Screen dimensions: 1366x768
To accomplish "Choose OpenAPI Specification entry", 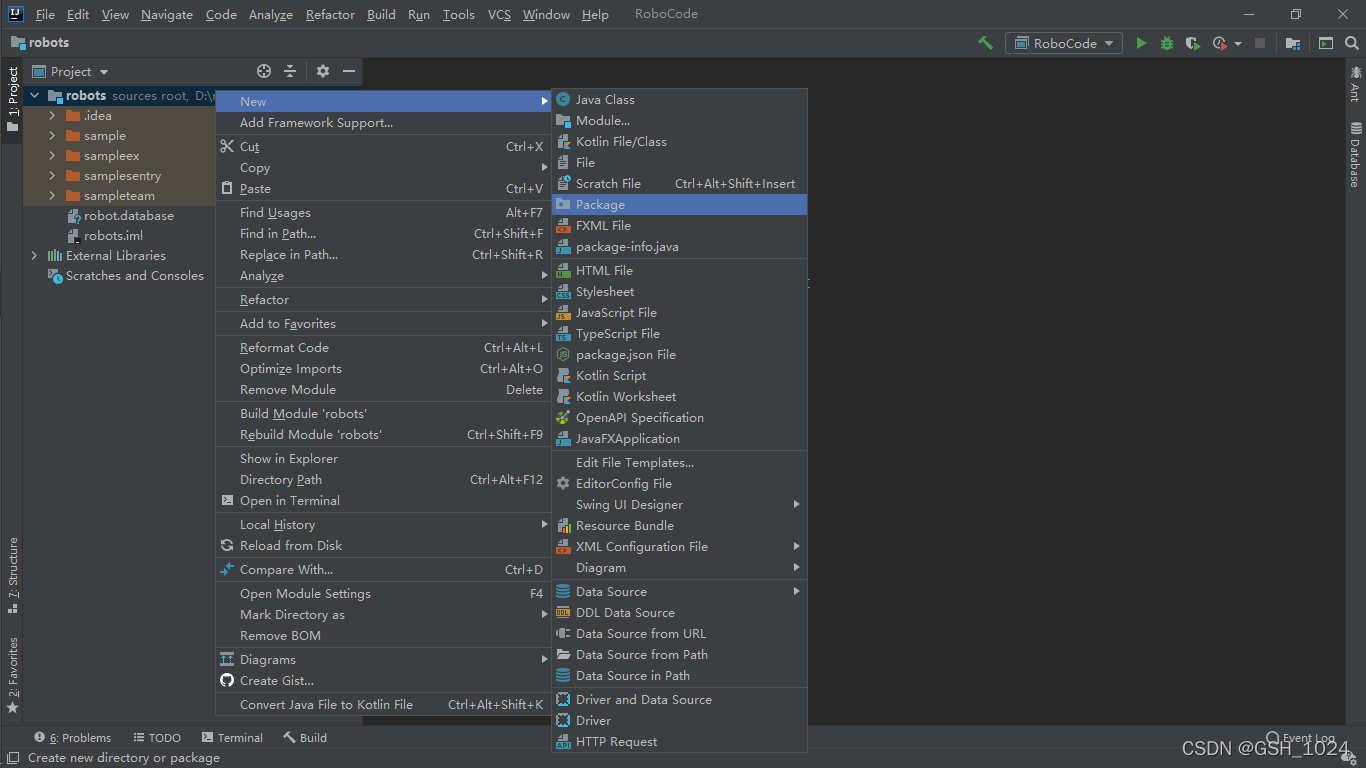I will 680,417.
